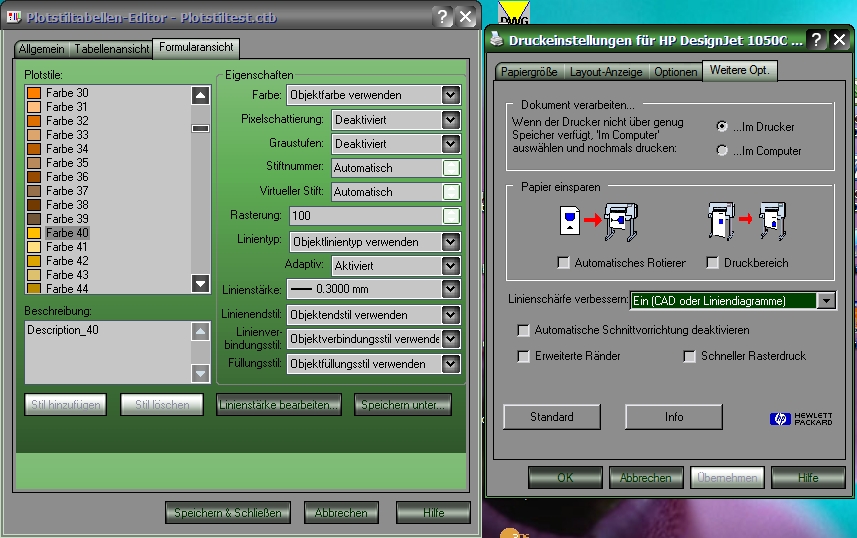Open the Linientyp dropdown
The height and width of the screenshot is (538, 857).
point(450,242)
